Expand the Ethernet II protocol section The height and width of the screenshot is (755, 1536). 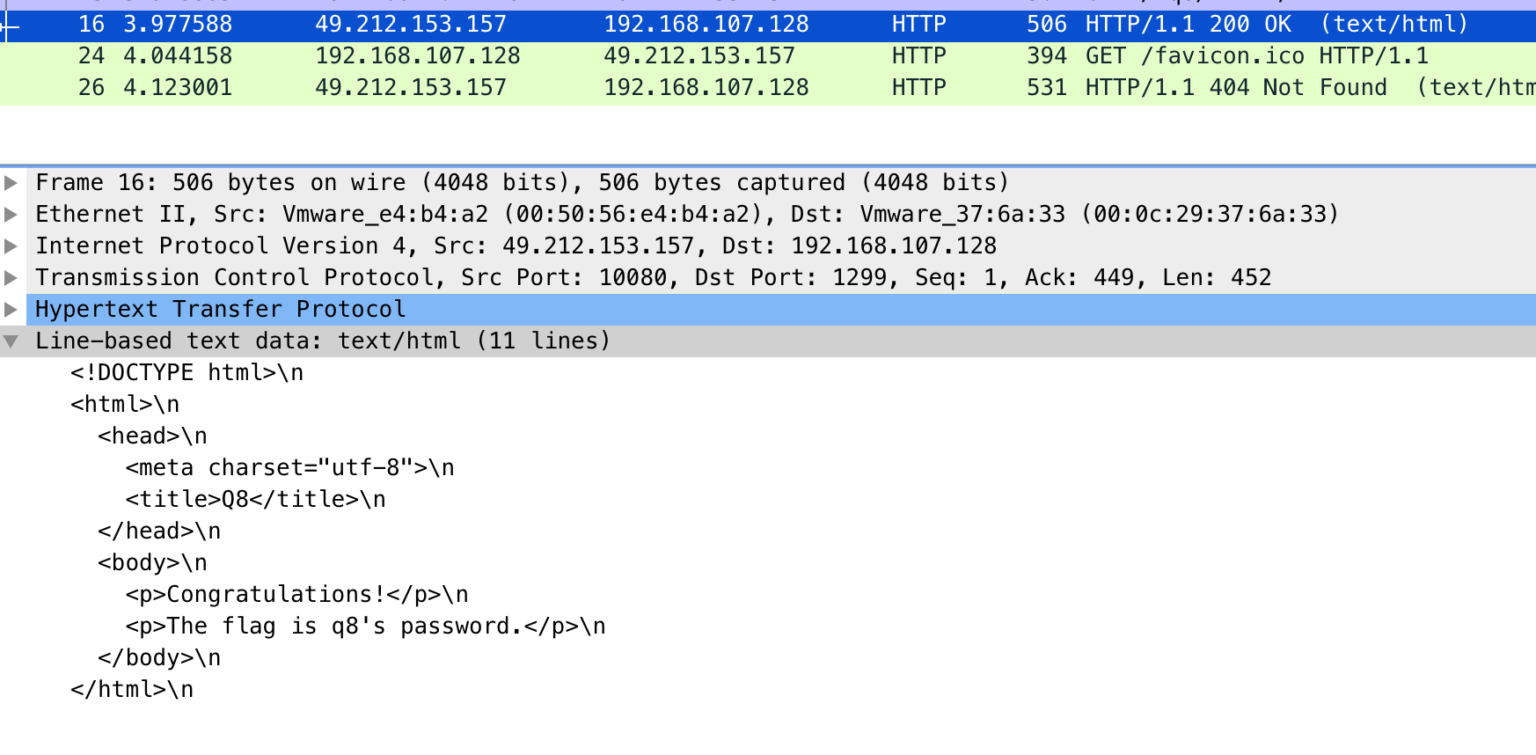tap(12, 213)
